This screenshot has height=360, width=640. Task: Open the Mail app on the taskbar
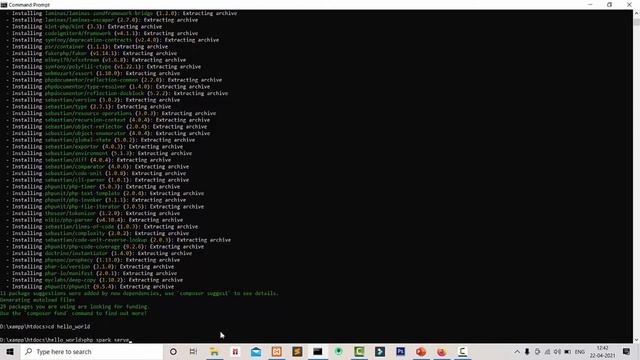pyautogui.click(x=256, y=351)
